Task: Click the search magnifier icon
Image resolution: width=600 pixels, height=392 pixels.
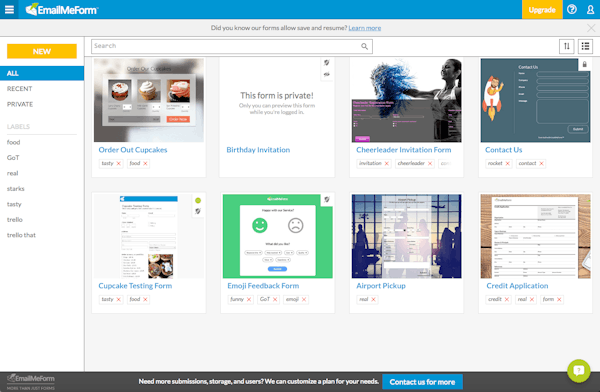Action: pos(364,46)
